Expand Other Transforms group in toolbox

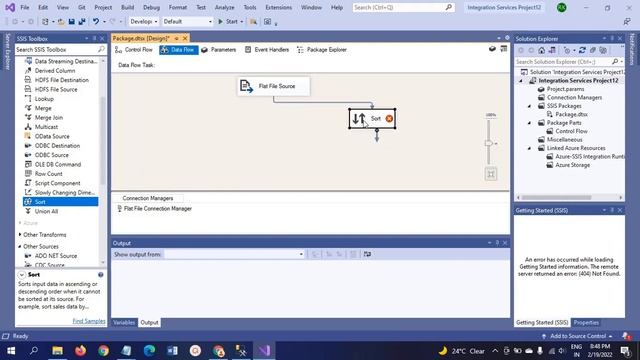(20, 235)
